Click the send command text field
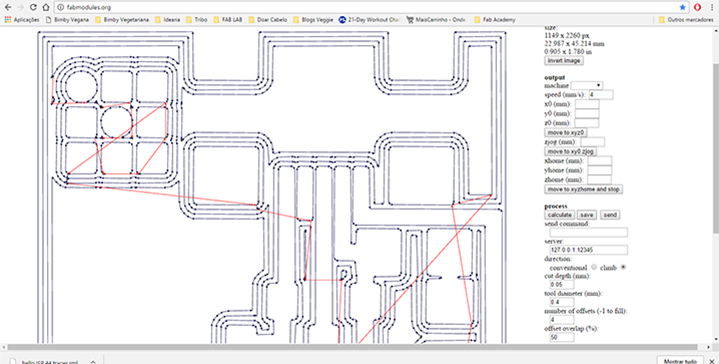719x364 pixels. [x=588, y=232]
